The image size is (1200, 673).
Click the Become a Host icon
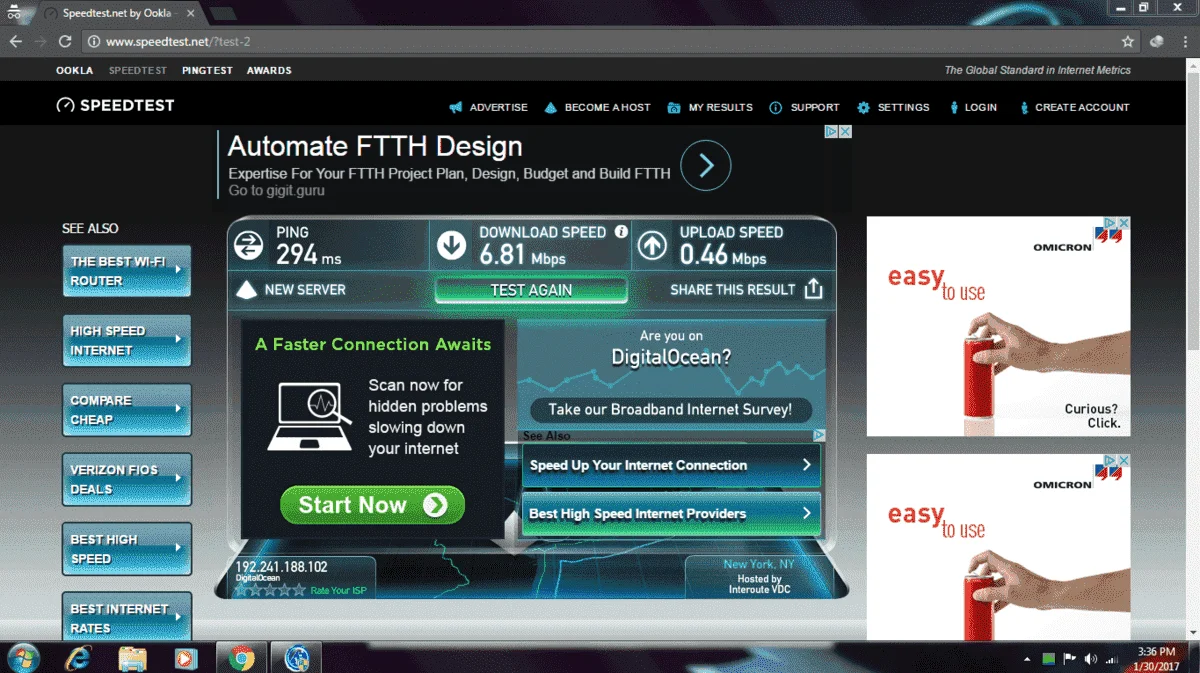pyautogui.click(x=550, y=107)
